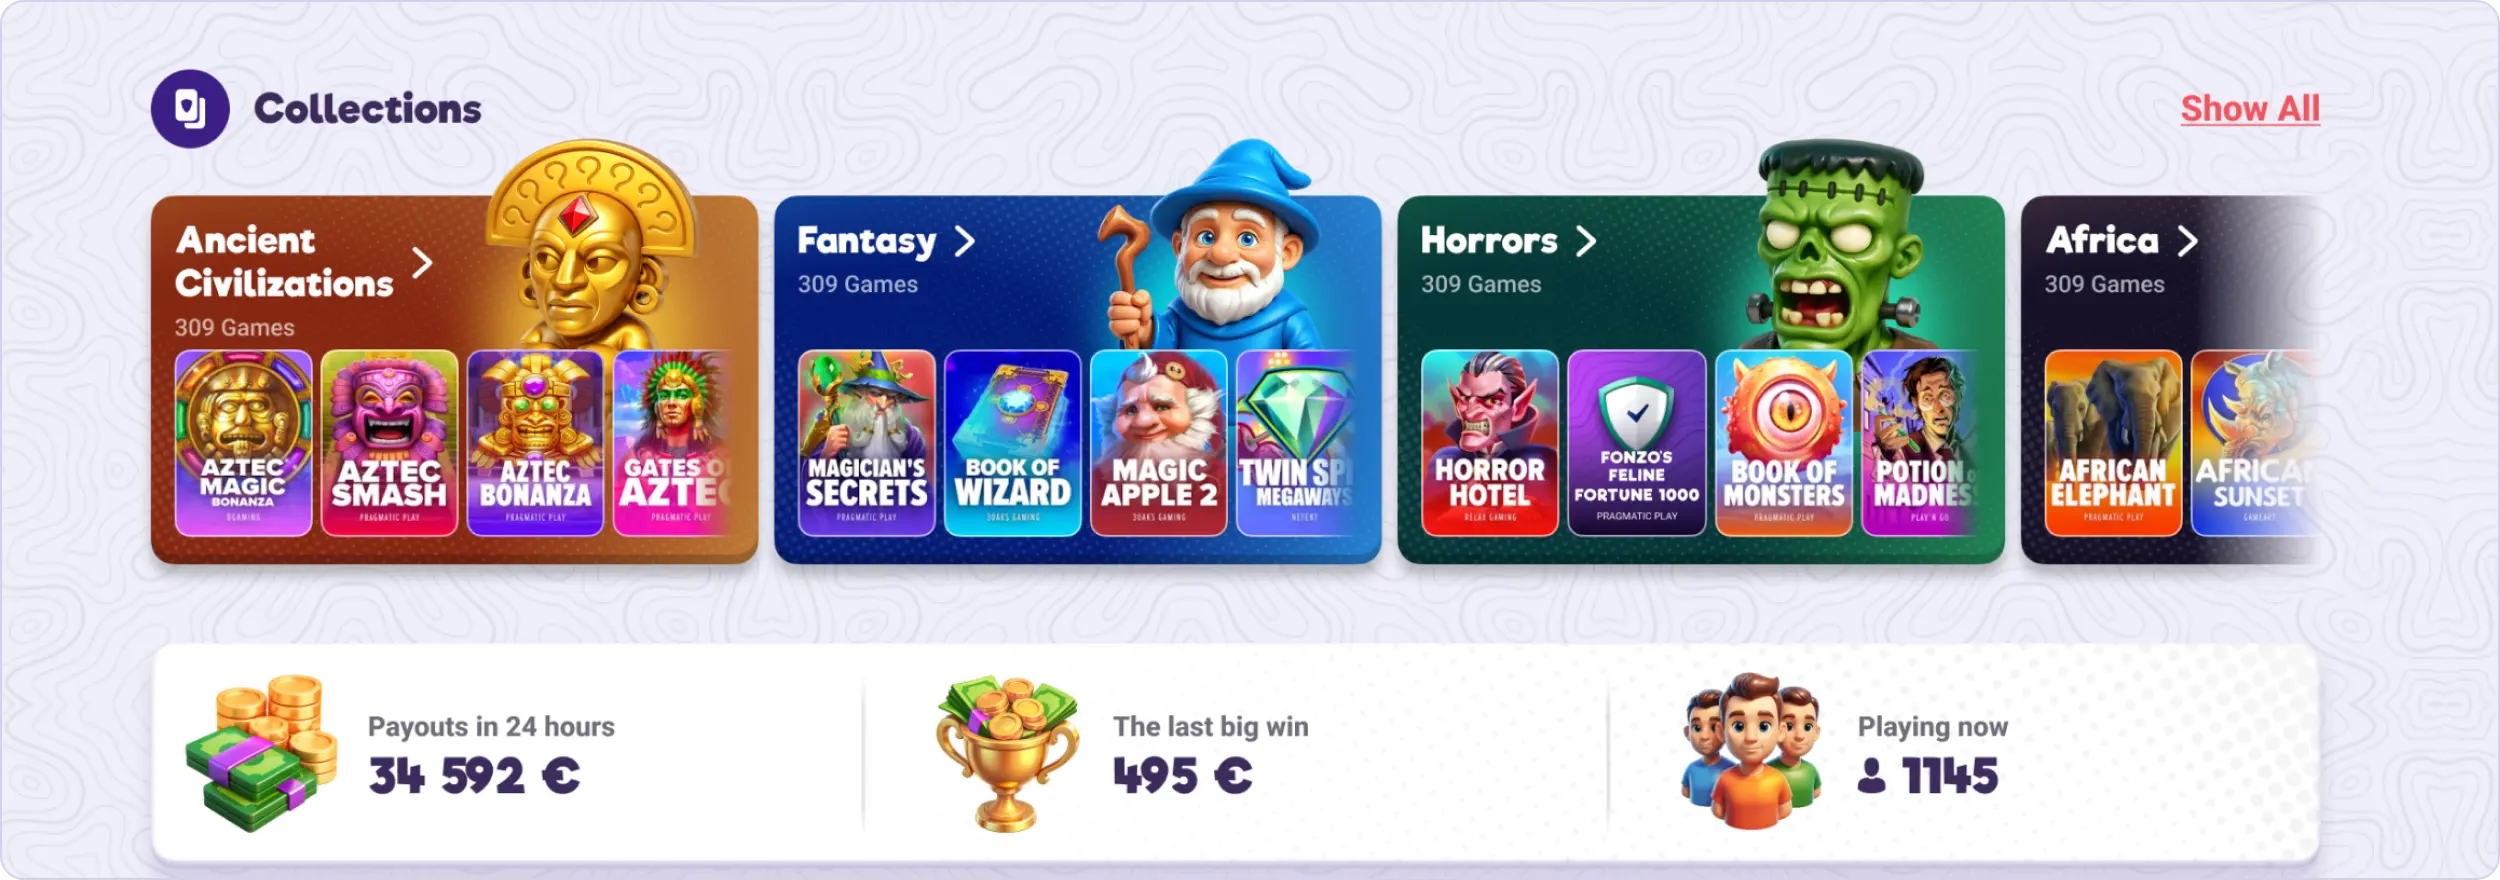
Task: Select Fonzo's Feline Fortune 1000 game
Action: [1637, 443]
